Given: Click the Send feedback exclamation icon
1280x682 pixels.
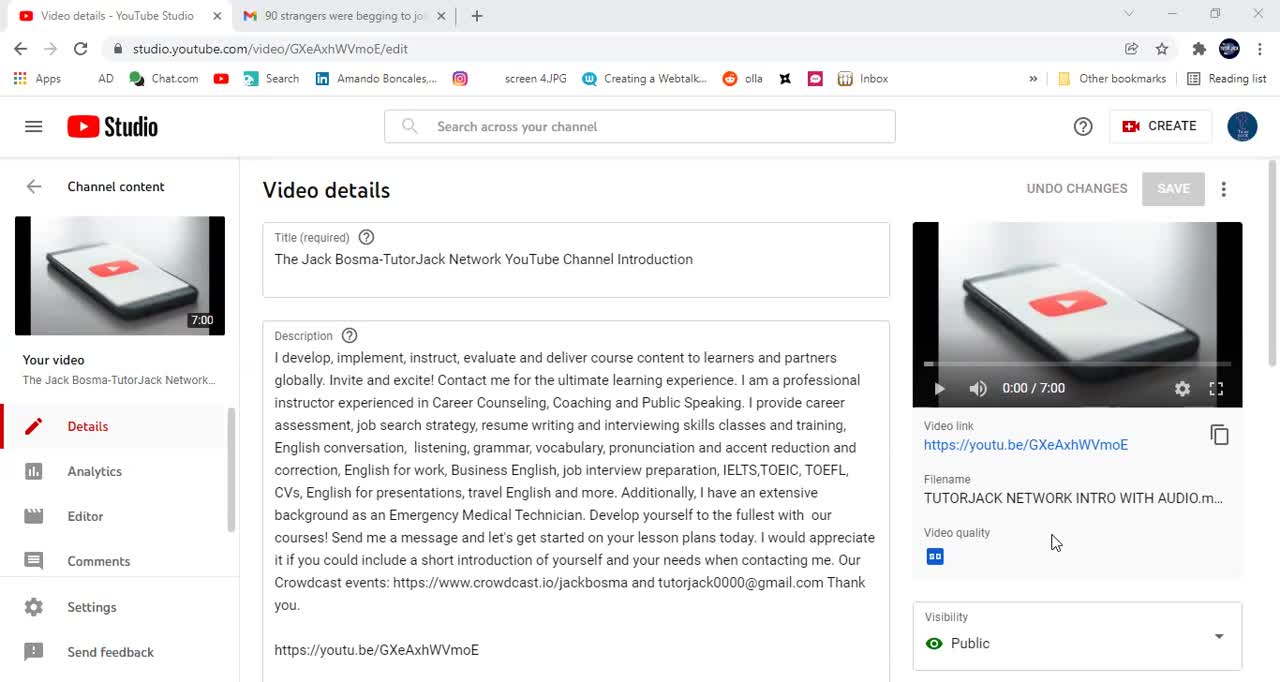Looking at the screenshot, I should (x=34, y=652).
